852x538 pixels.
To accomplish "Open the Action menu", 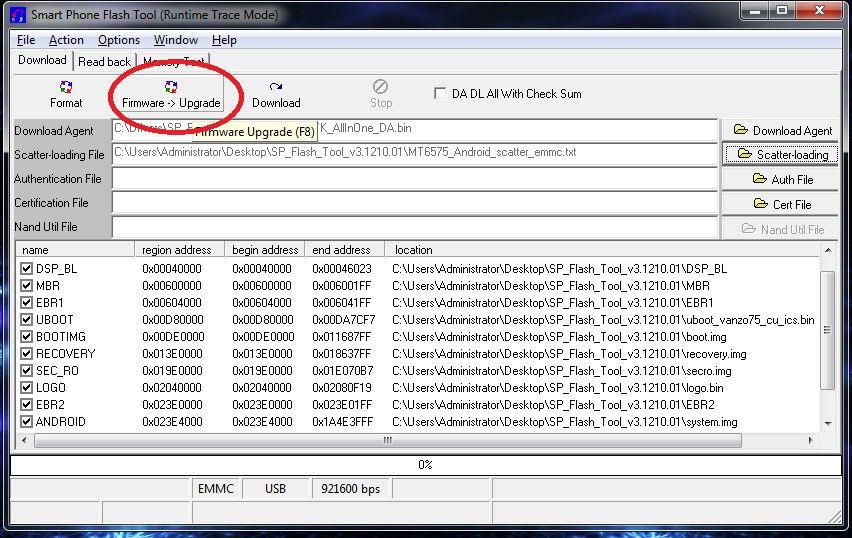I will point(66,40).
